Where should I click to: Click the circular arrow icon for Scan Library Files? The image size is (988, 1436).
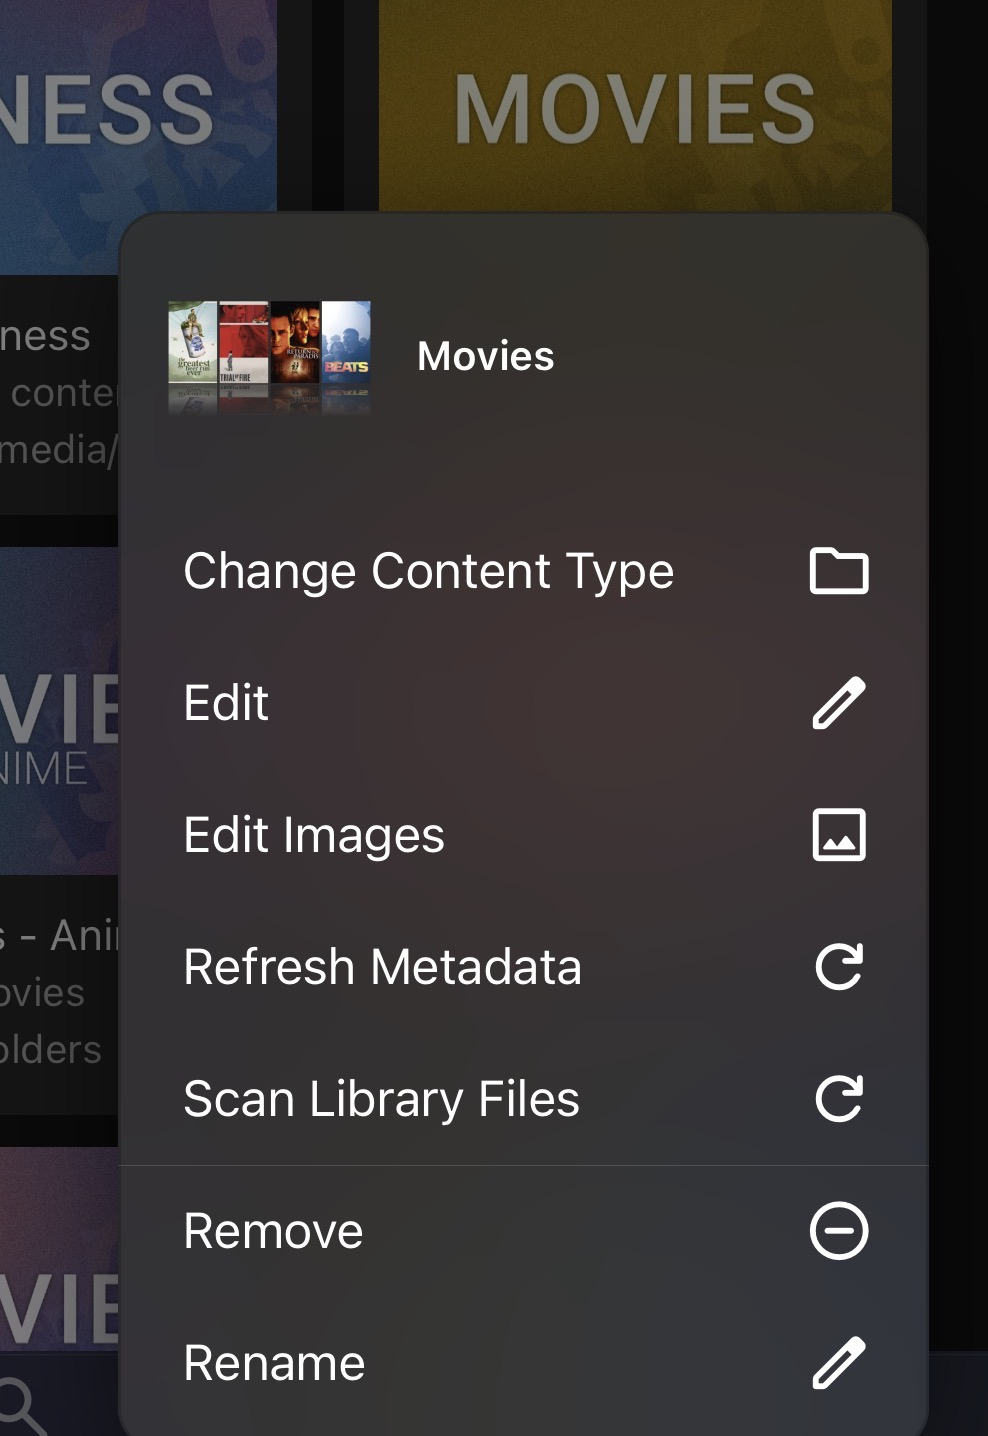point(838,1099)
